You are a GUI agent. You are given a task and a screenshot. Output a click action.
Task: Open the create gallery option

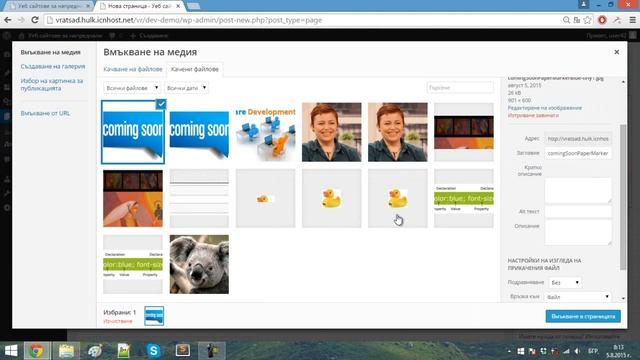tap(53, 66)
